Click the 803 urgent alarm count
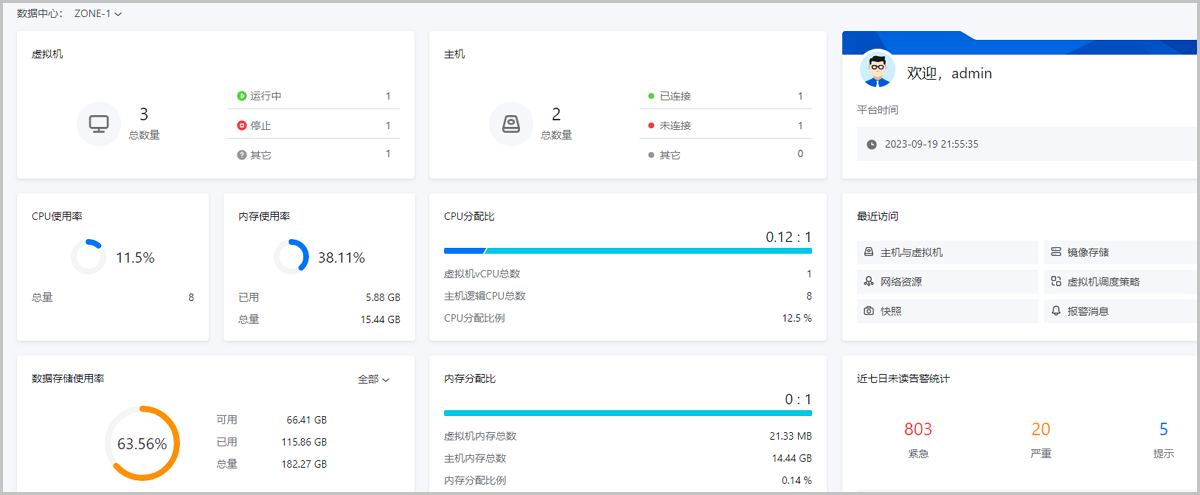 tap(917, 430)
